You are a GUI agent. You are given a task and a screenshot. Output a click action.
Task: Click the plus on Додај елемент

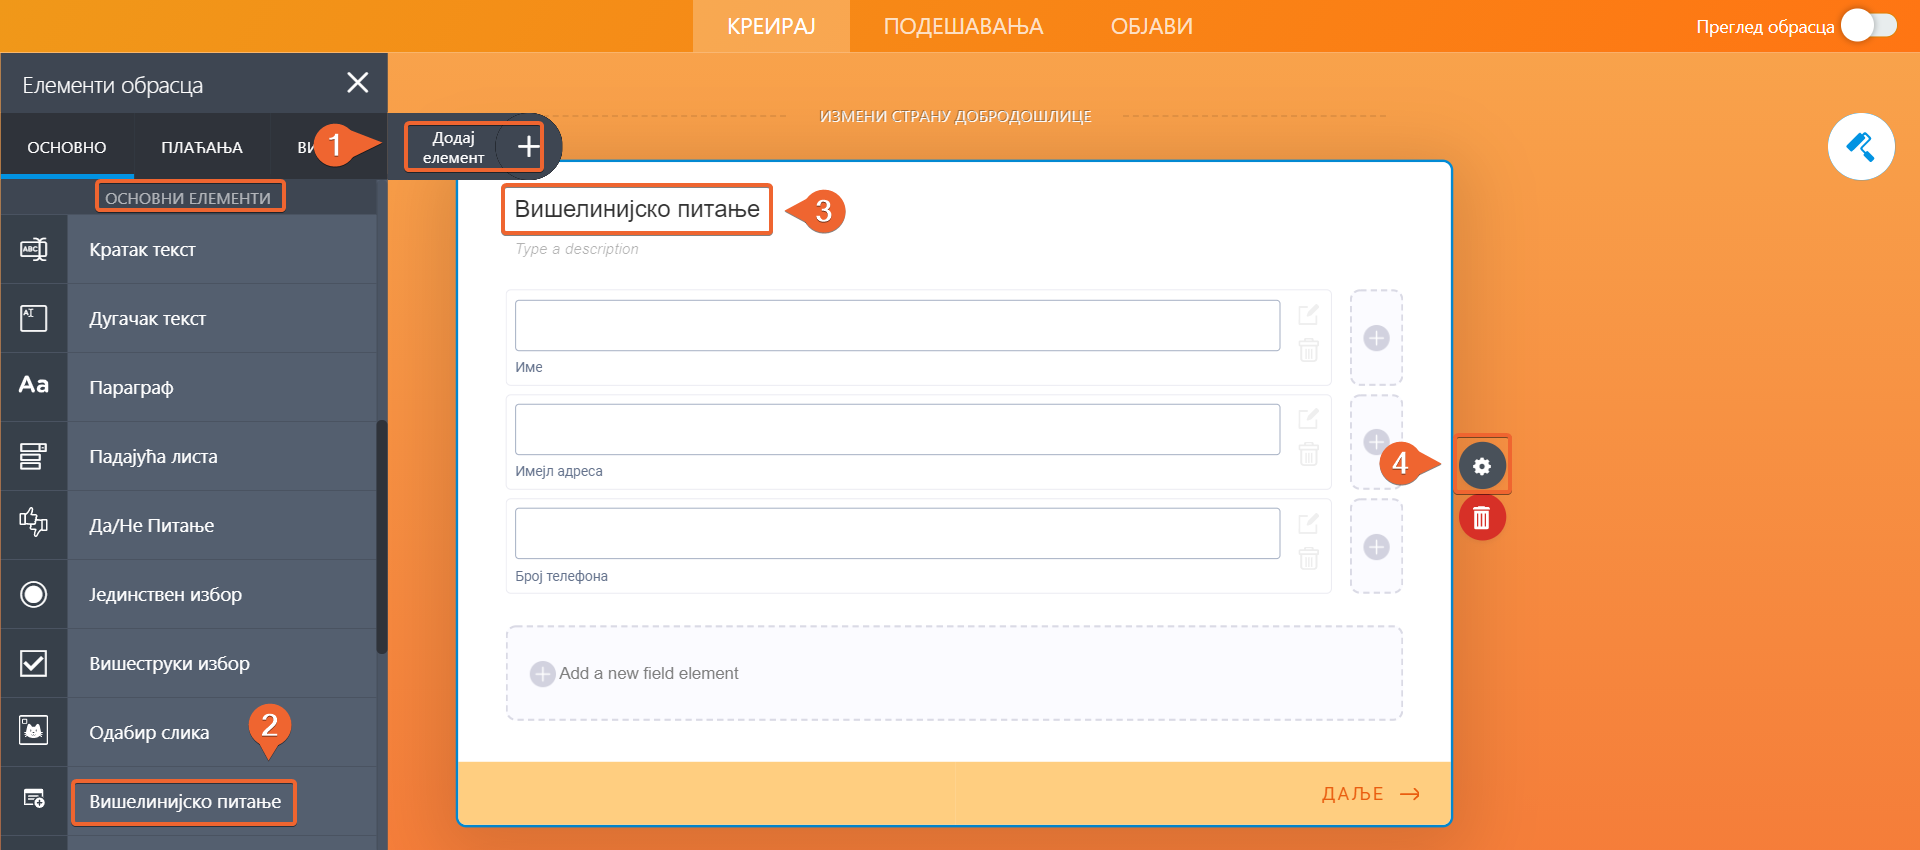click(528, 148)
